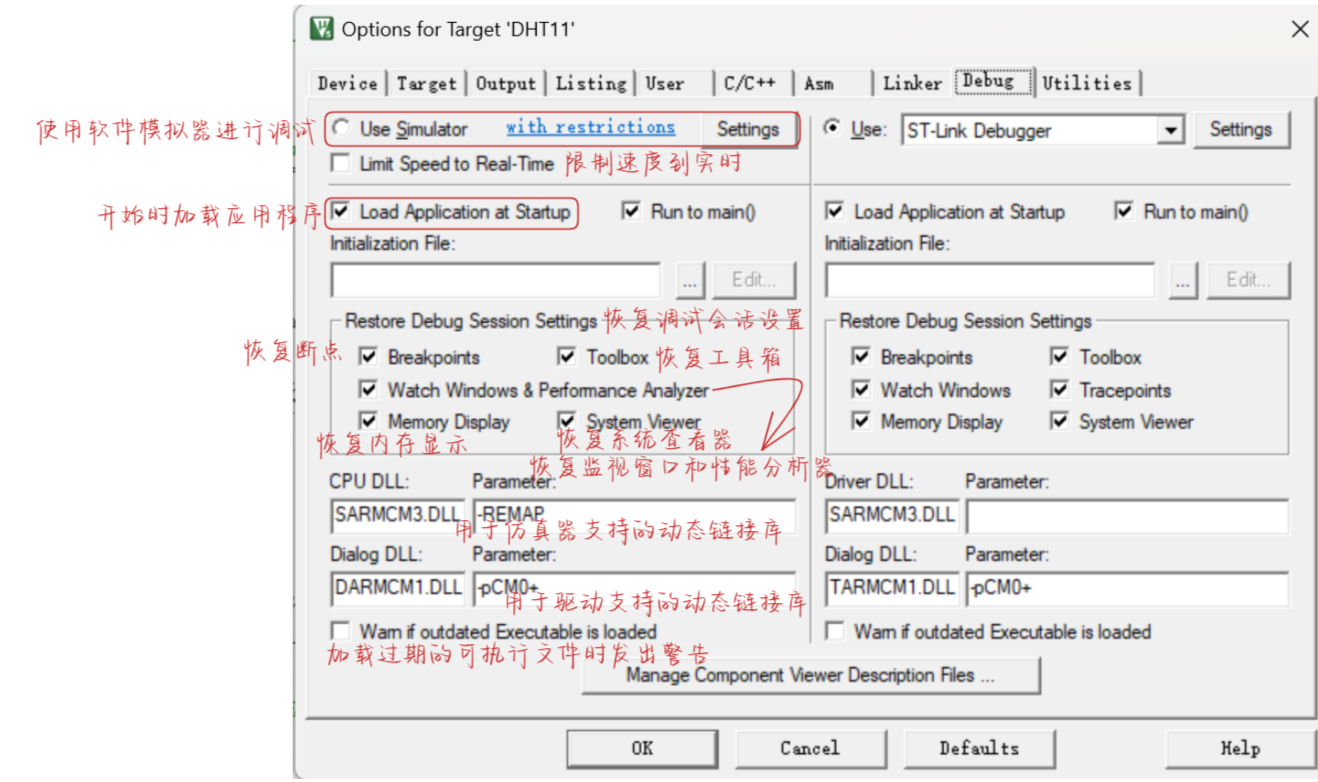1318x782 pixels.
Task: Click the Keil icon in the dialog title bar
Action: (322, 29)
